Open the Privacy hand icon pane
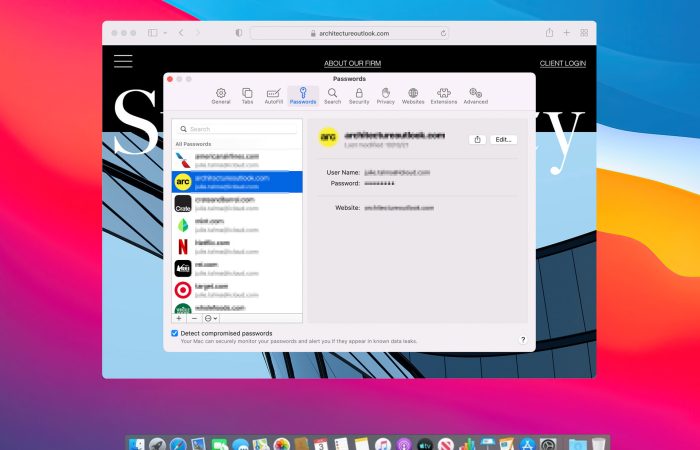The width and height of the screenshot is (700, 450). 386,96
